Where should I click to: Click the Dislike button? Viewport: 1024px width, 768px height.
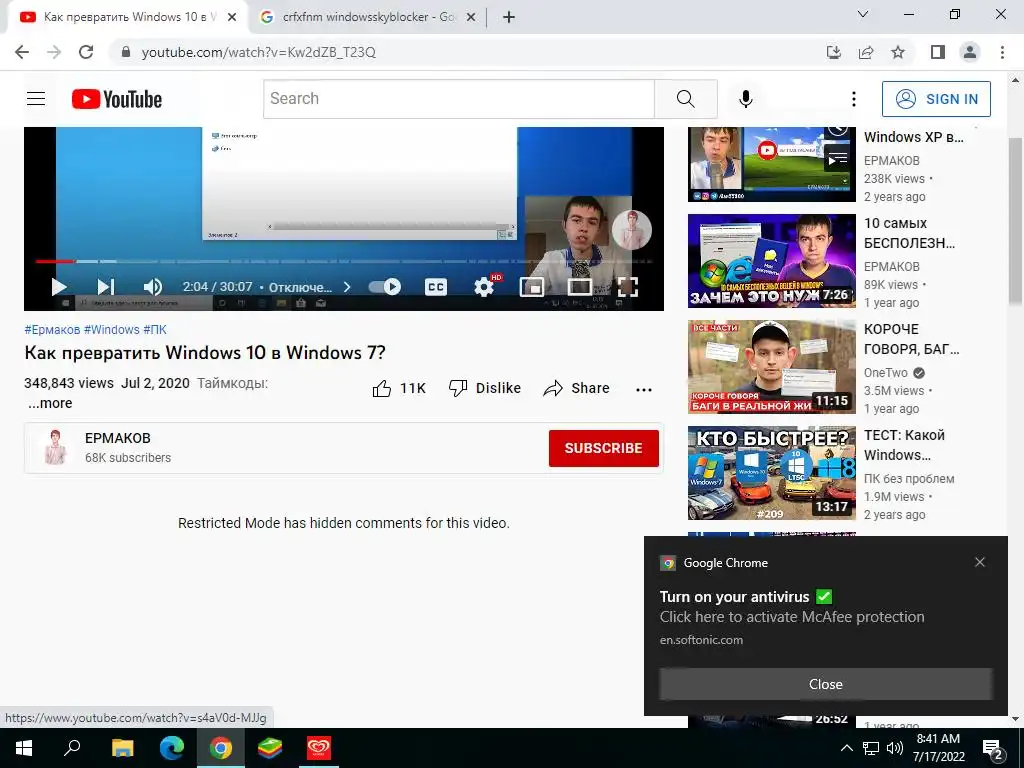(485, 389)
